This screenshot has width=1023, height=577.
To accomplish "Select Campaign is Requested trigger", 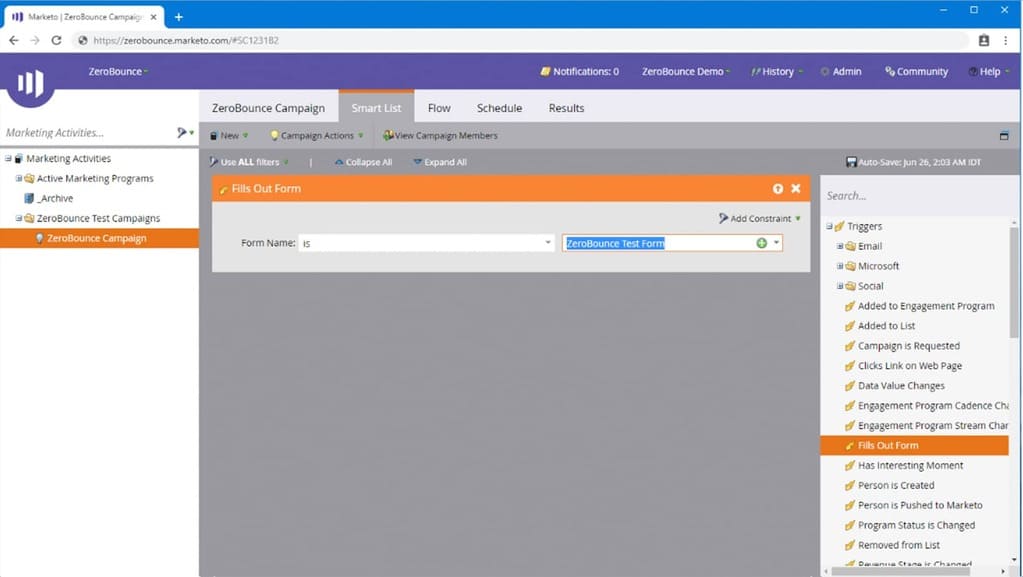I will (908, 346).
